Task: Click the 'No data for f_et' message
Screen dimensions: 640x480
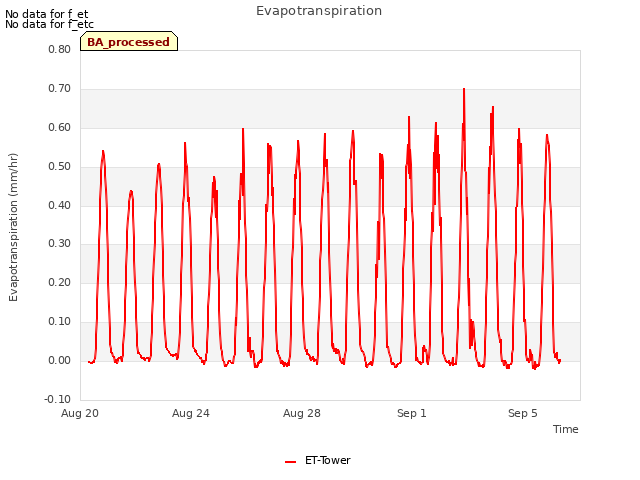Action: pyautogui.click(x=47, y=14)
